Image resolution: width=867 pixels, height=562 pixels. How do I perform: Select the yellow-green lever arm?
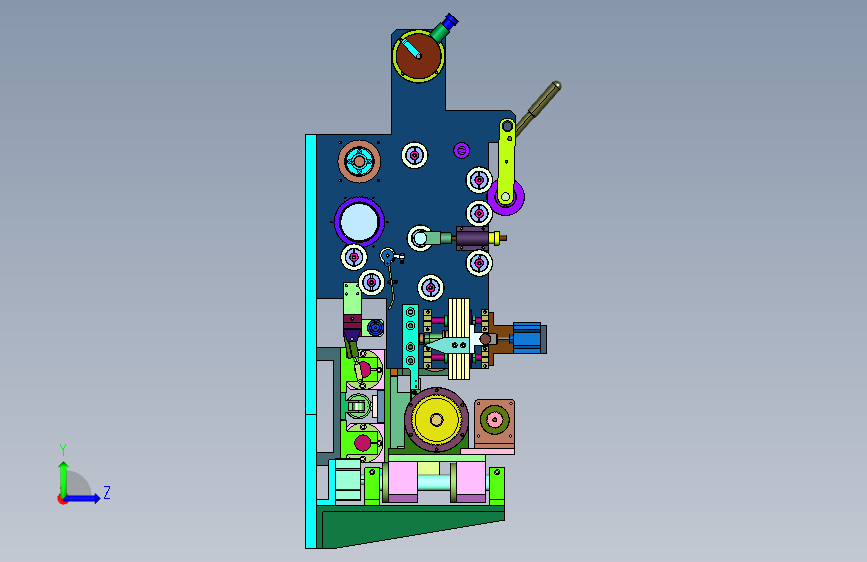(x=506, y=162)
